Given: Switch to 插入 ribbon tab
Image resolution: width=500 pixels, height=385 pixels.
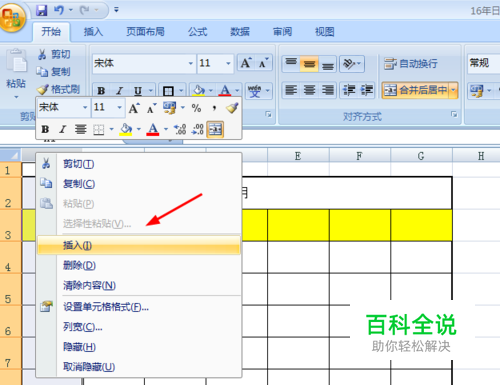Looking at the screenshot, I should click(93, 32).
